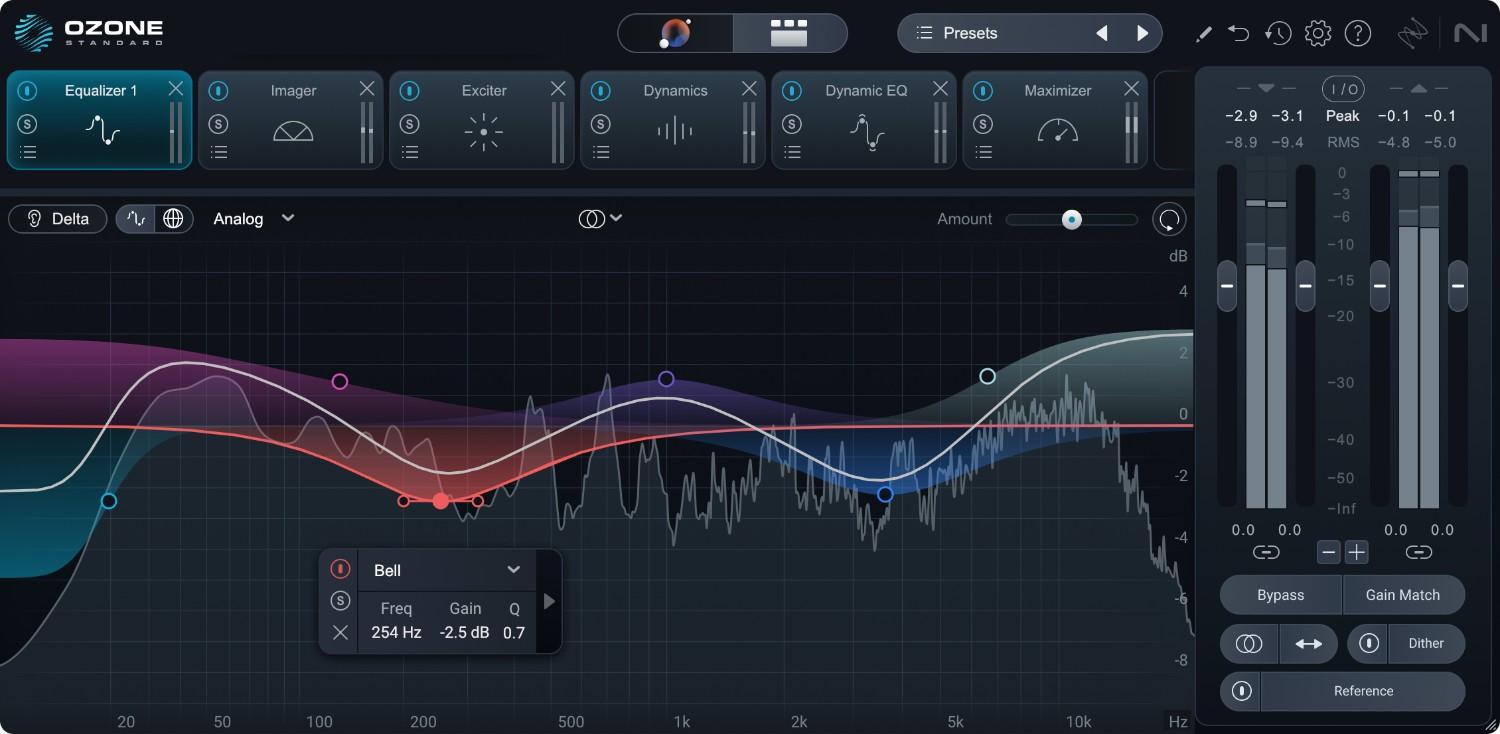This screenshot has height=734, width=1500.
Task: Open the Help question mark menu
Action: (x=1358, y=33)
